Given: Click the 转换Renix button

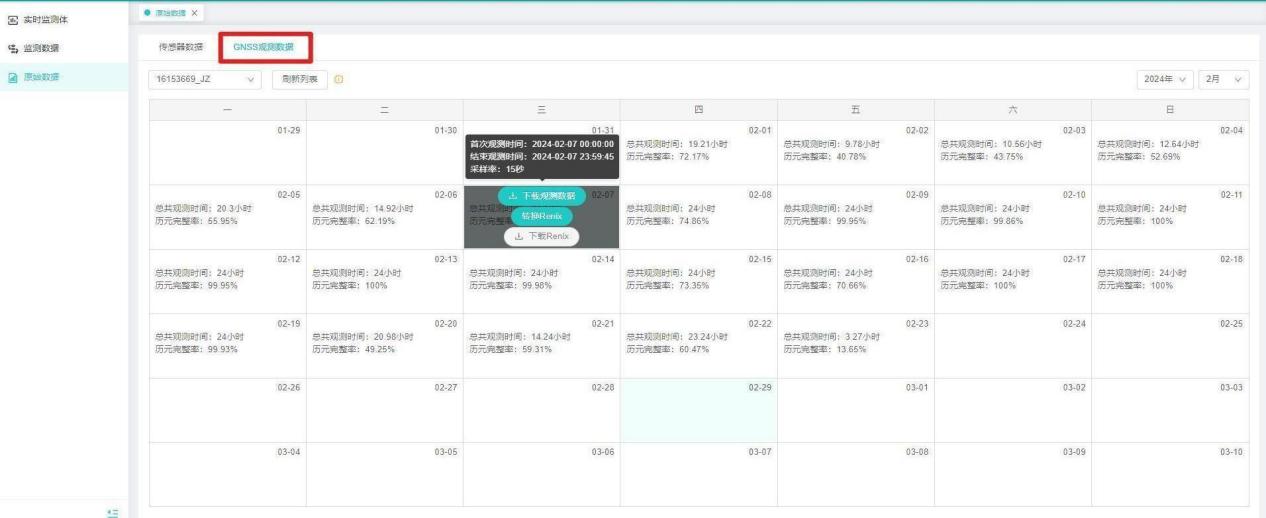Looking at the screenshot, I should coord(542,216).
